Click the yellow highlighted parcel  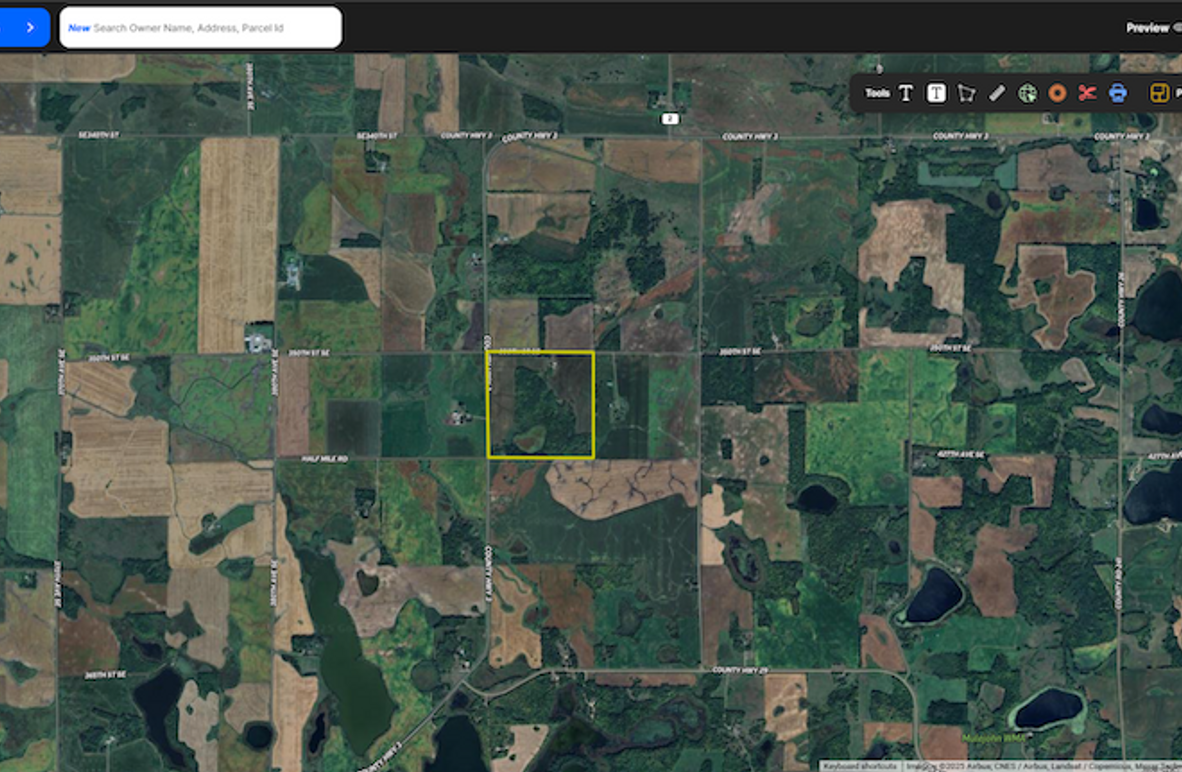tap(540, 405)
